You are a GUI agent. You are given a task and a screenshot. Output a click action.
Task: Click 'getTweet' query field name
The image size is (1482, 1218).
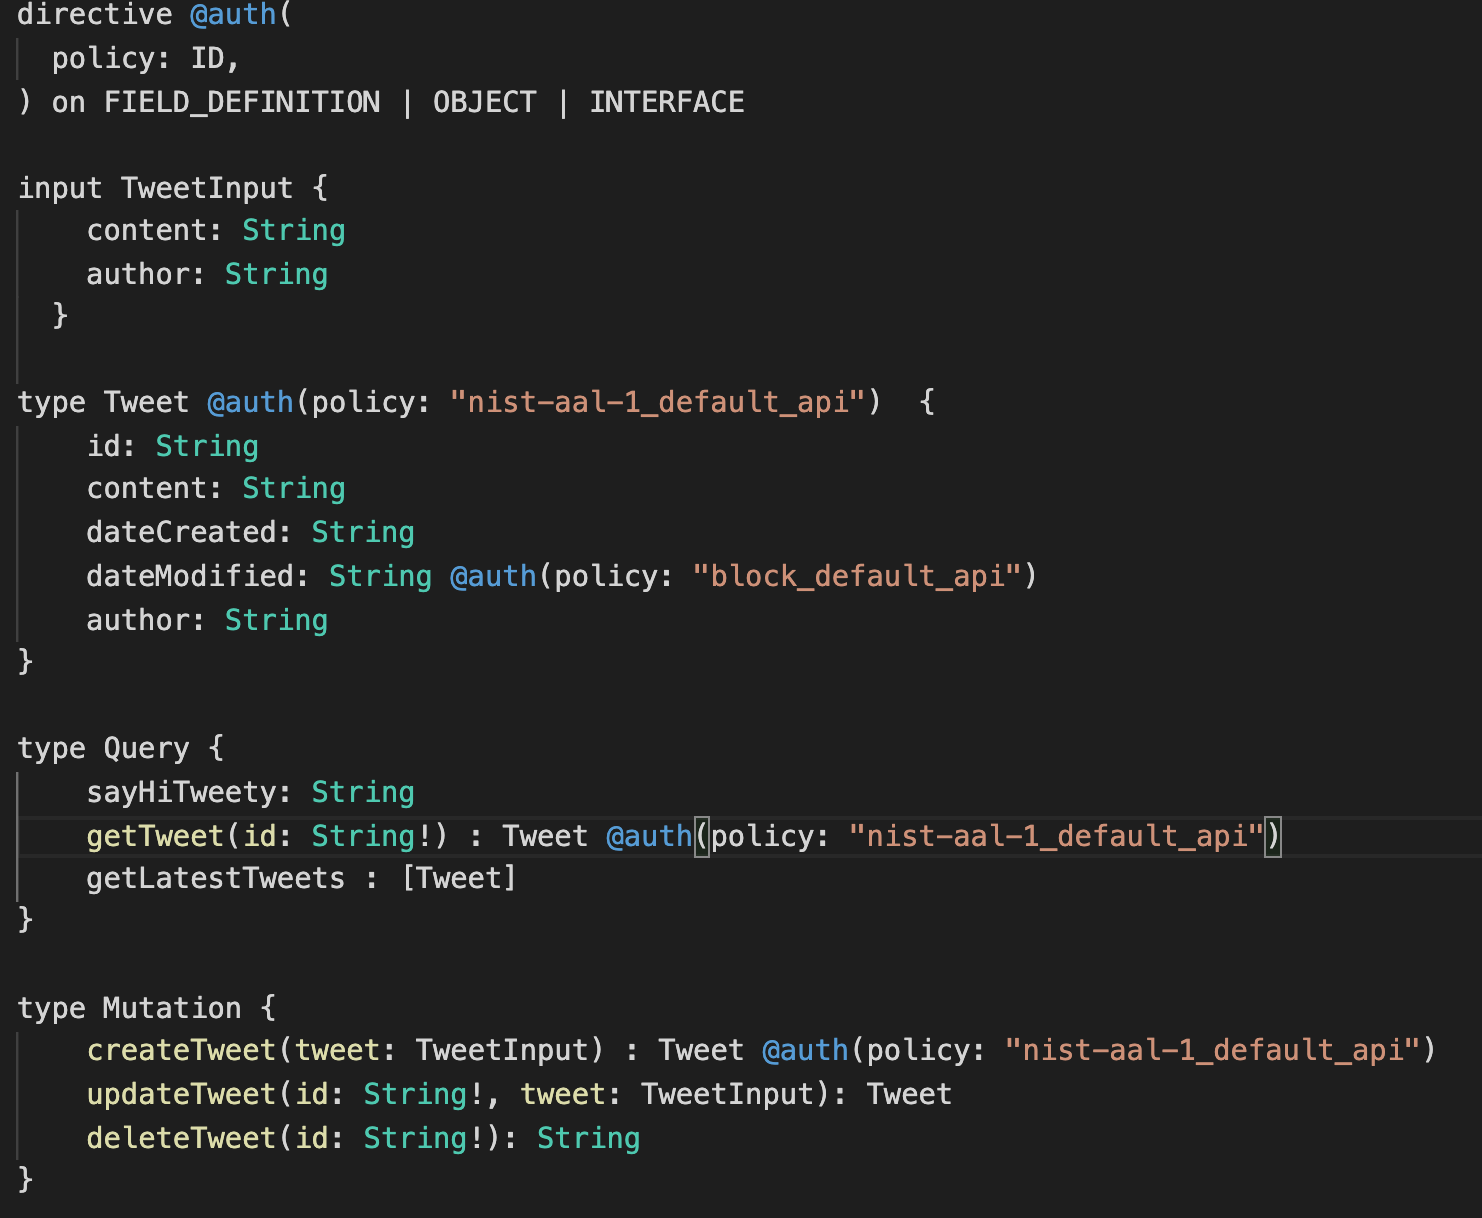coord(155,836)
